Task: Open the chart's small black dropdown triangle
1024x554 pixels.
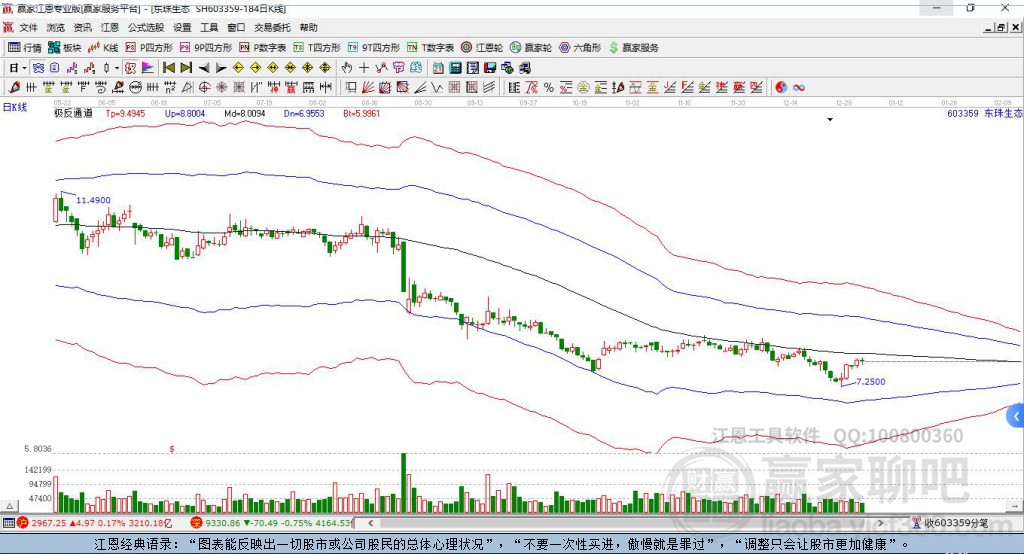Action: (830, 120)
